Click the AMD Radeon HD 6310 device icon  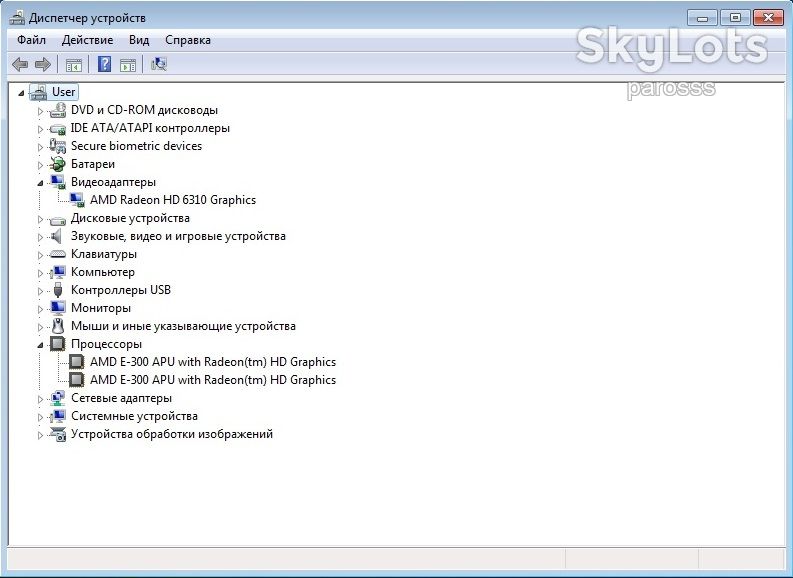pos(77,200)
